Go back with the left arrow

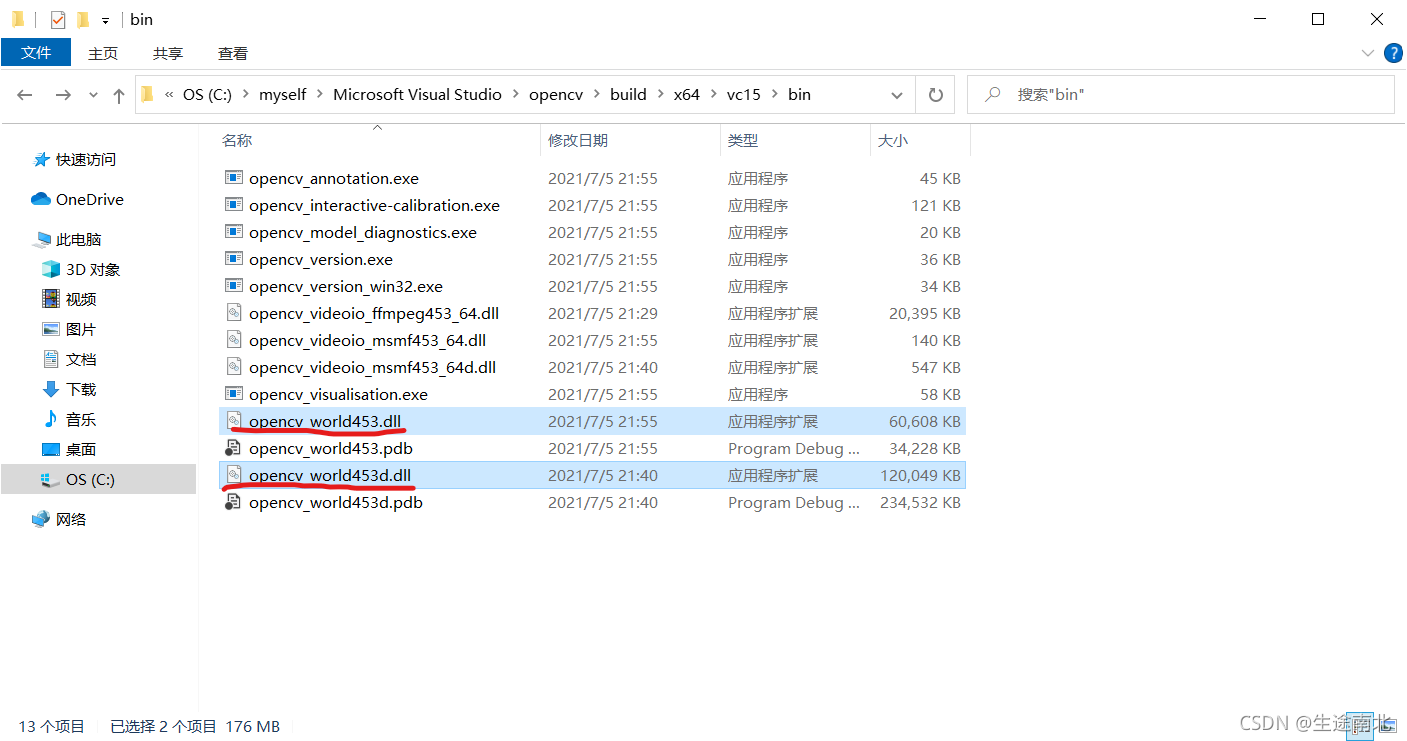[x=25, y=94]
